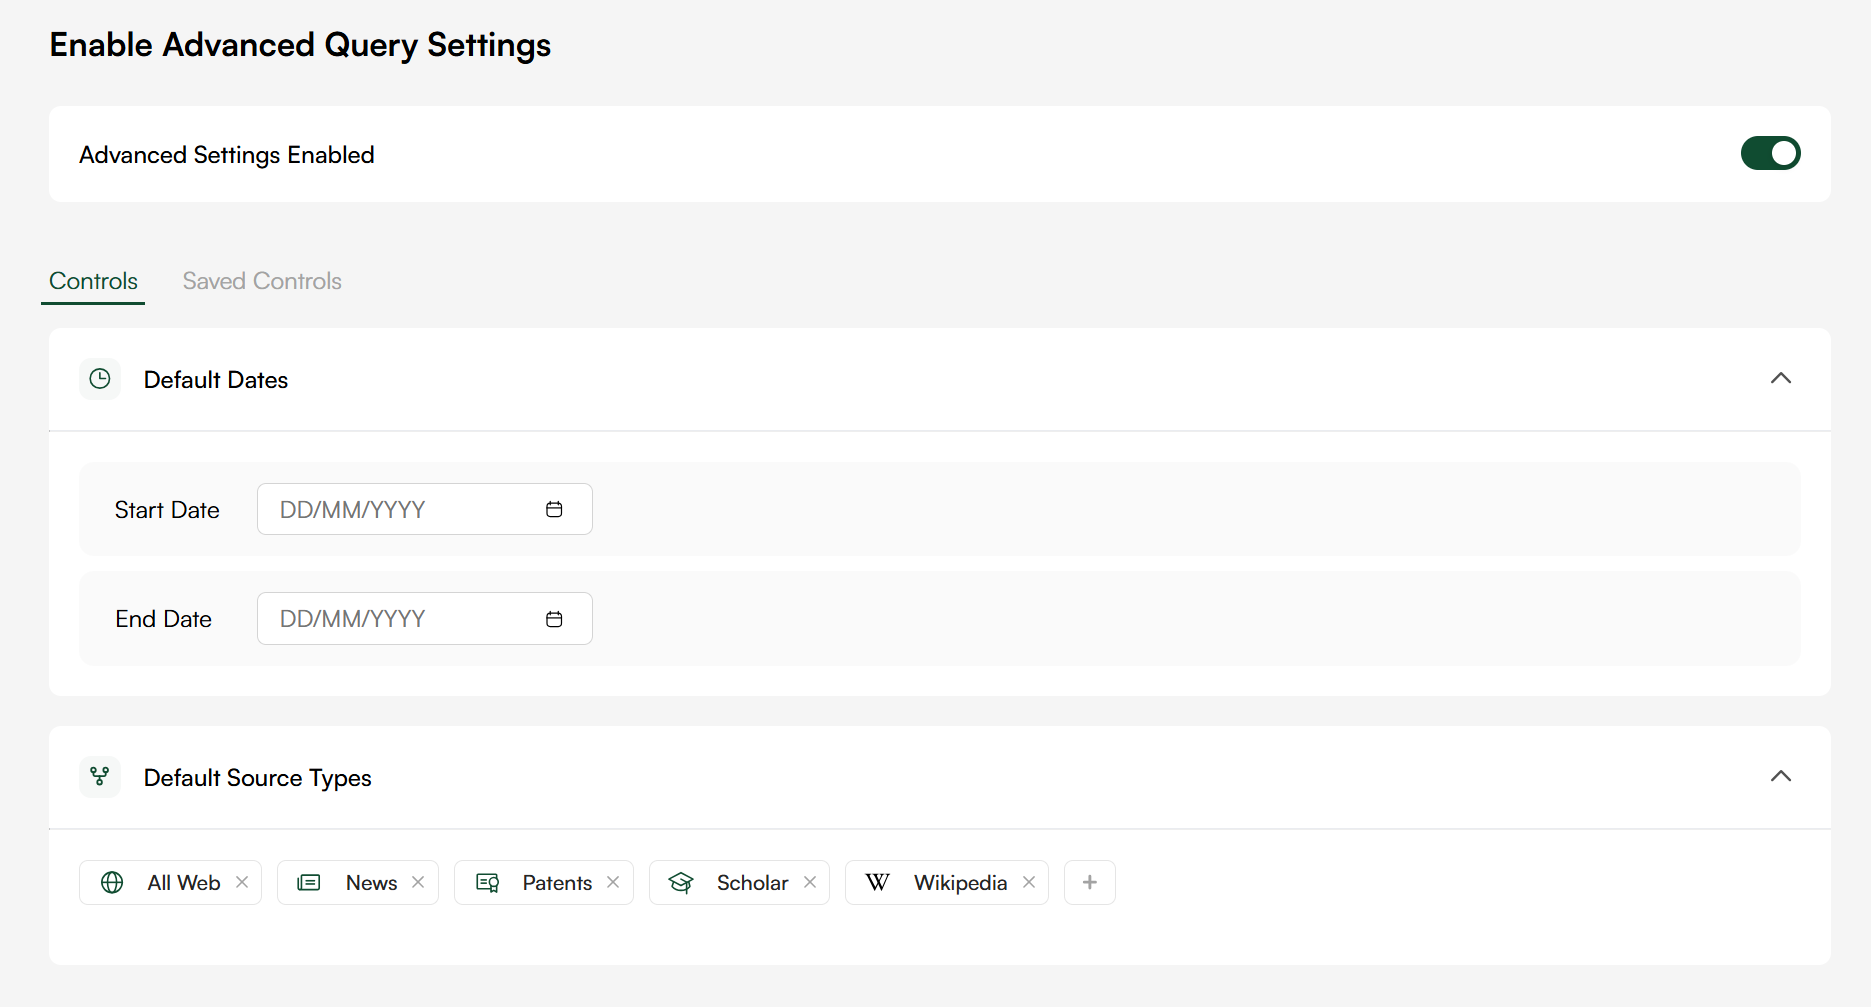Image resolution: width=1871 pixels, height=1007 pixels.
Task: Click the branch icon beside Default Source Types
Action: [100, 777]
